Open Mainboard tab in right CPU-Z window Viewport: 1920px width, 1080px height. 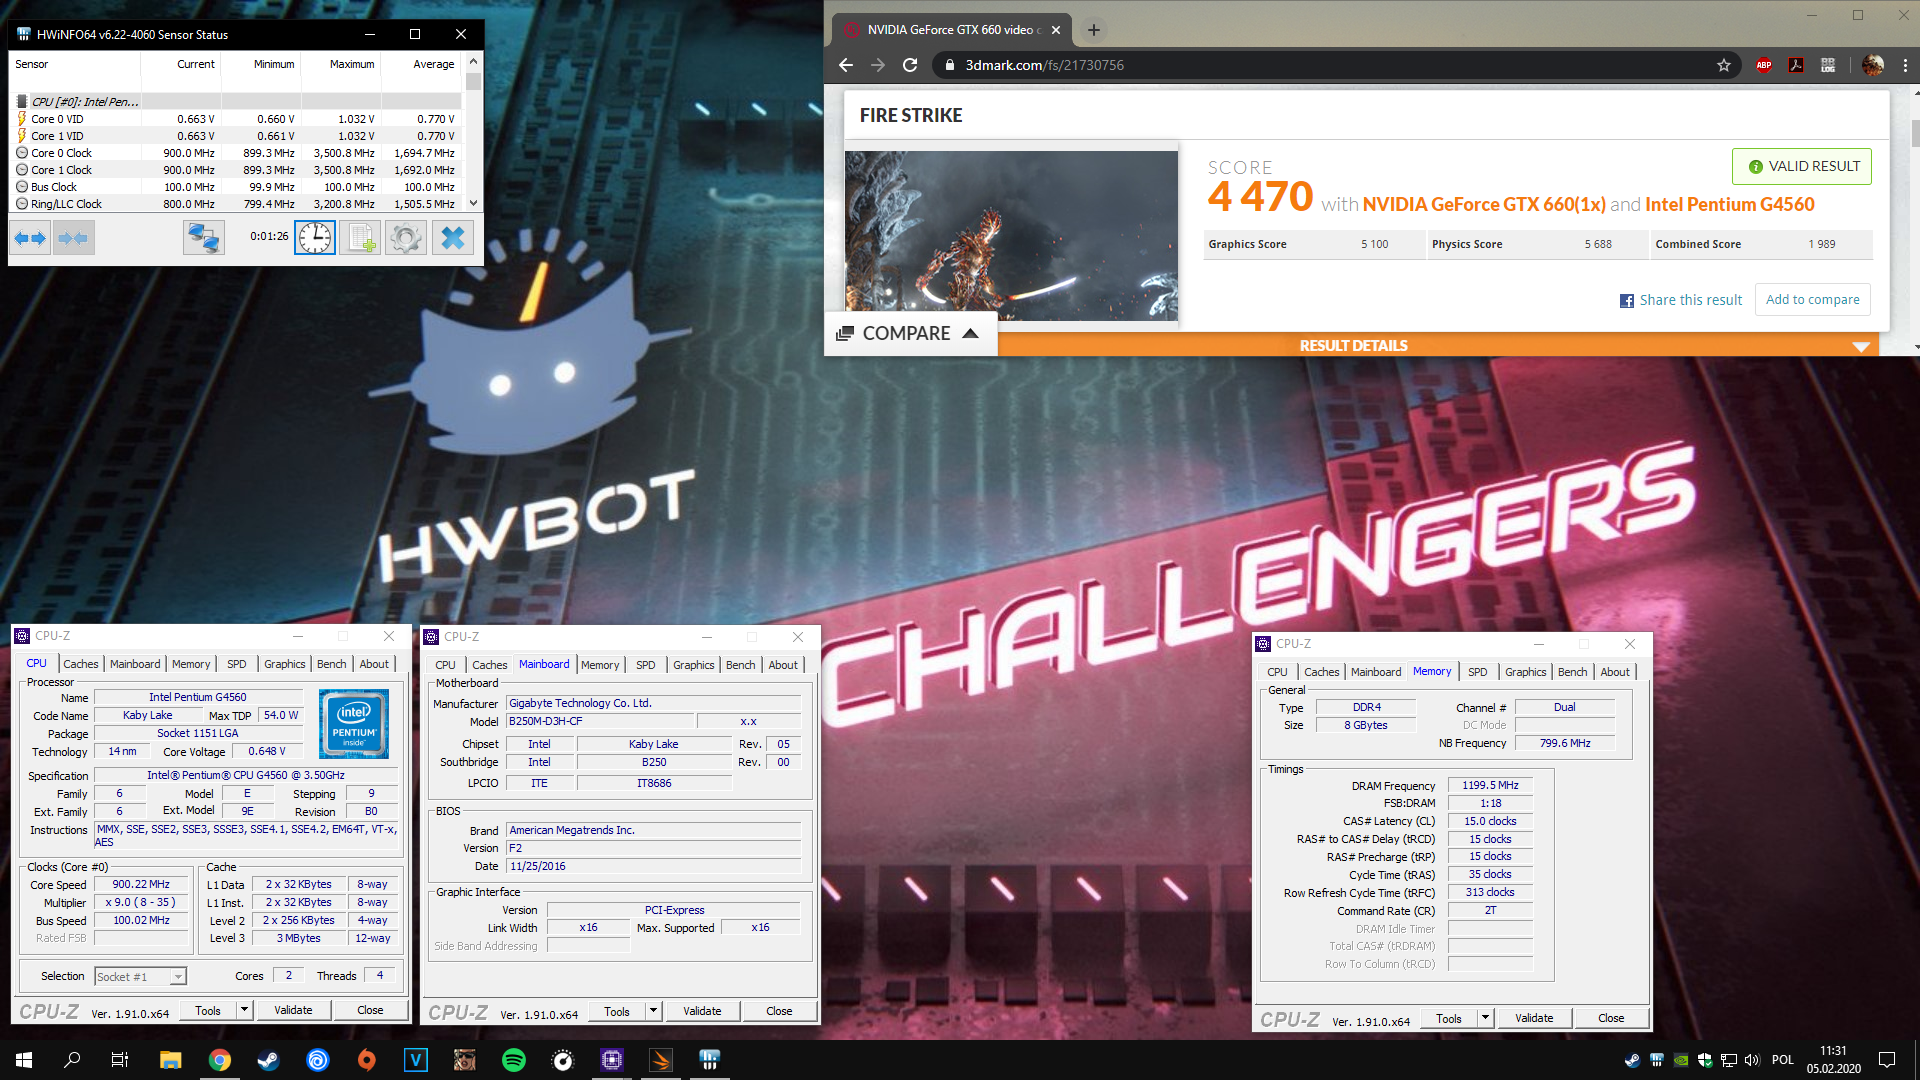click(x=1376, y=672)
